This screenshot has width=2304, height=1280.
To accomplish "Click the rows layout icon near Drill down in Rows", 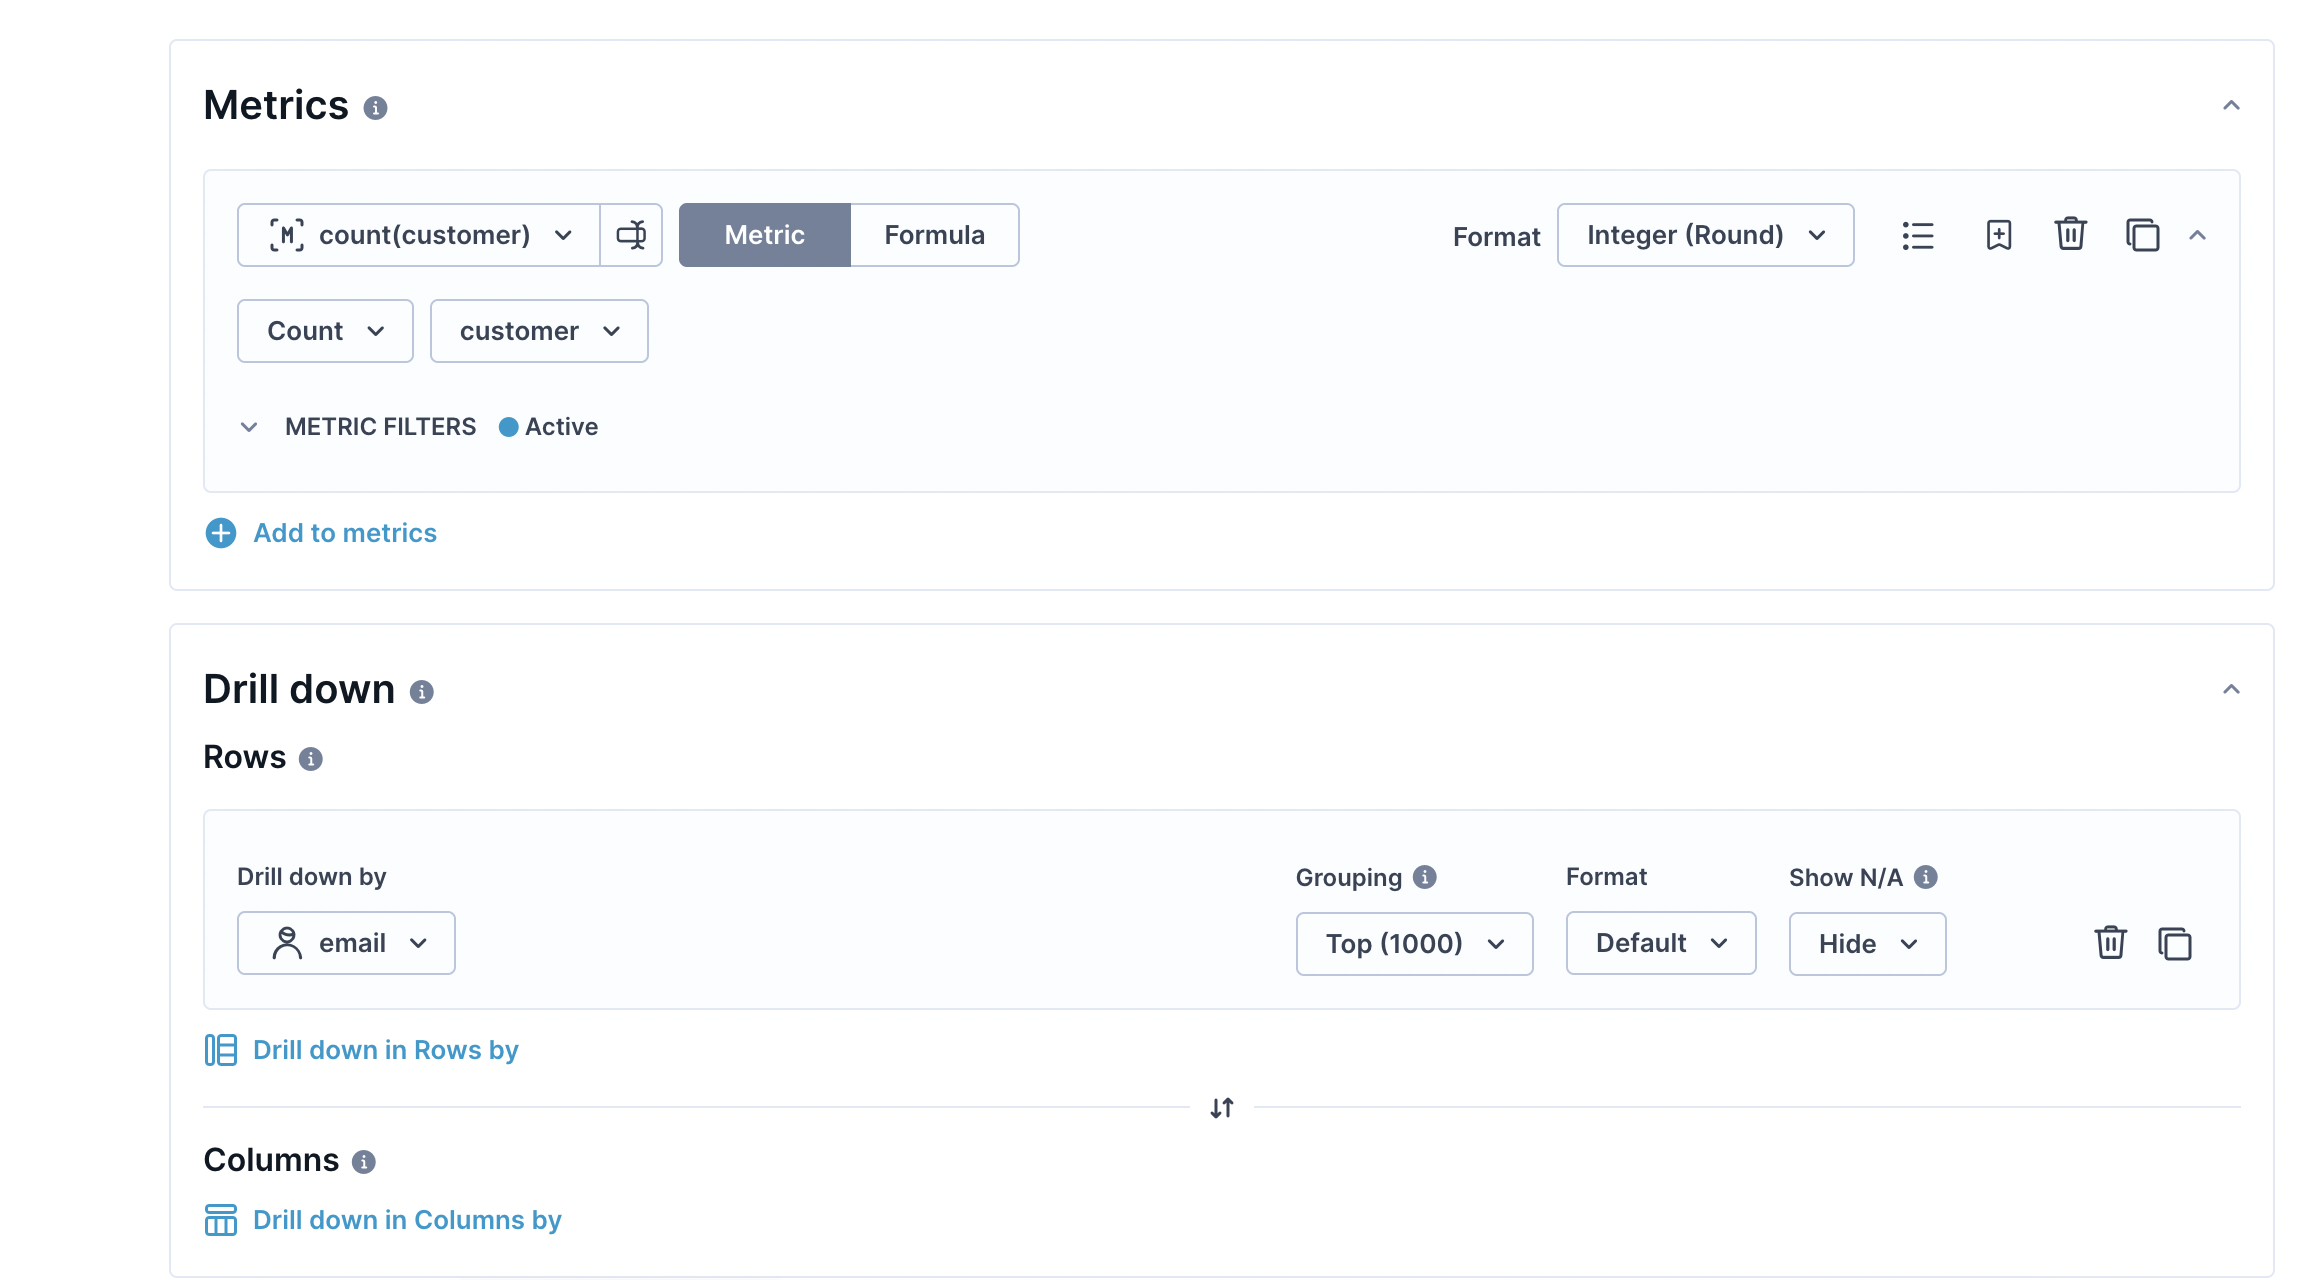I will (221, 1050).
